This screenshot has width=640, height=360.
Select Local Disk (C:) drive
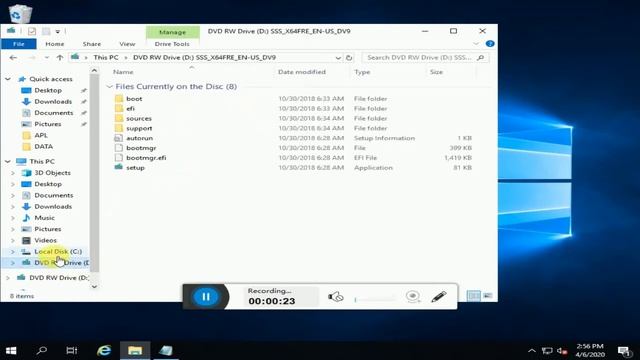pos(58,251)
